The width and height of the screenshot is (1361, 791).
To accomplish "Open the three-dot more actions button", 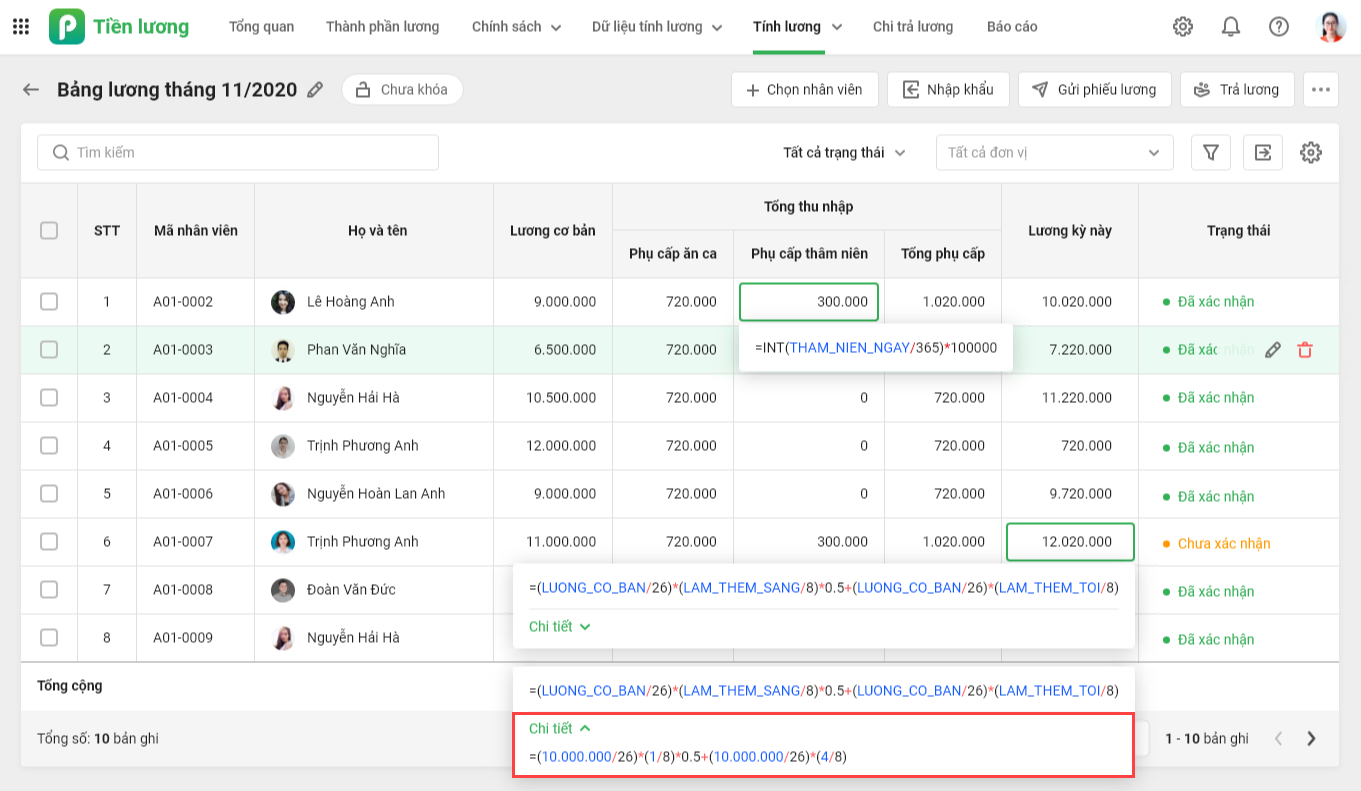I will [1321, 90].
